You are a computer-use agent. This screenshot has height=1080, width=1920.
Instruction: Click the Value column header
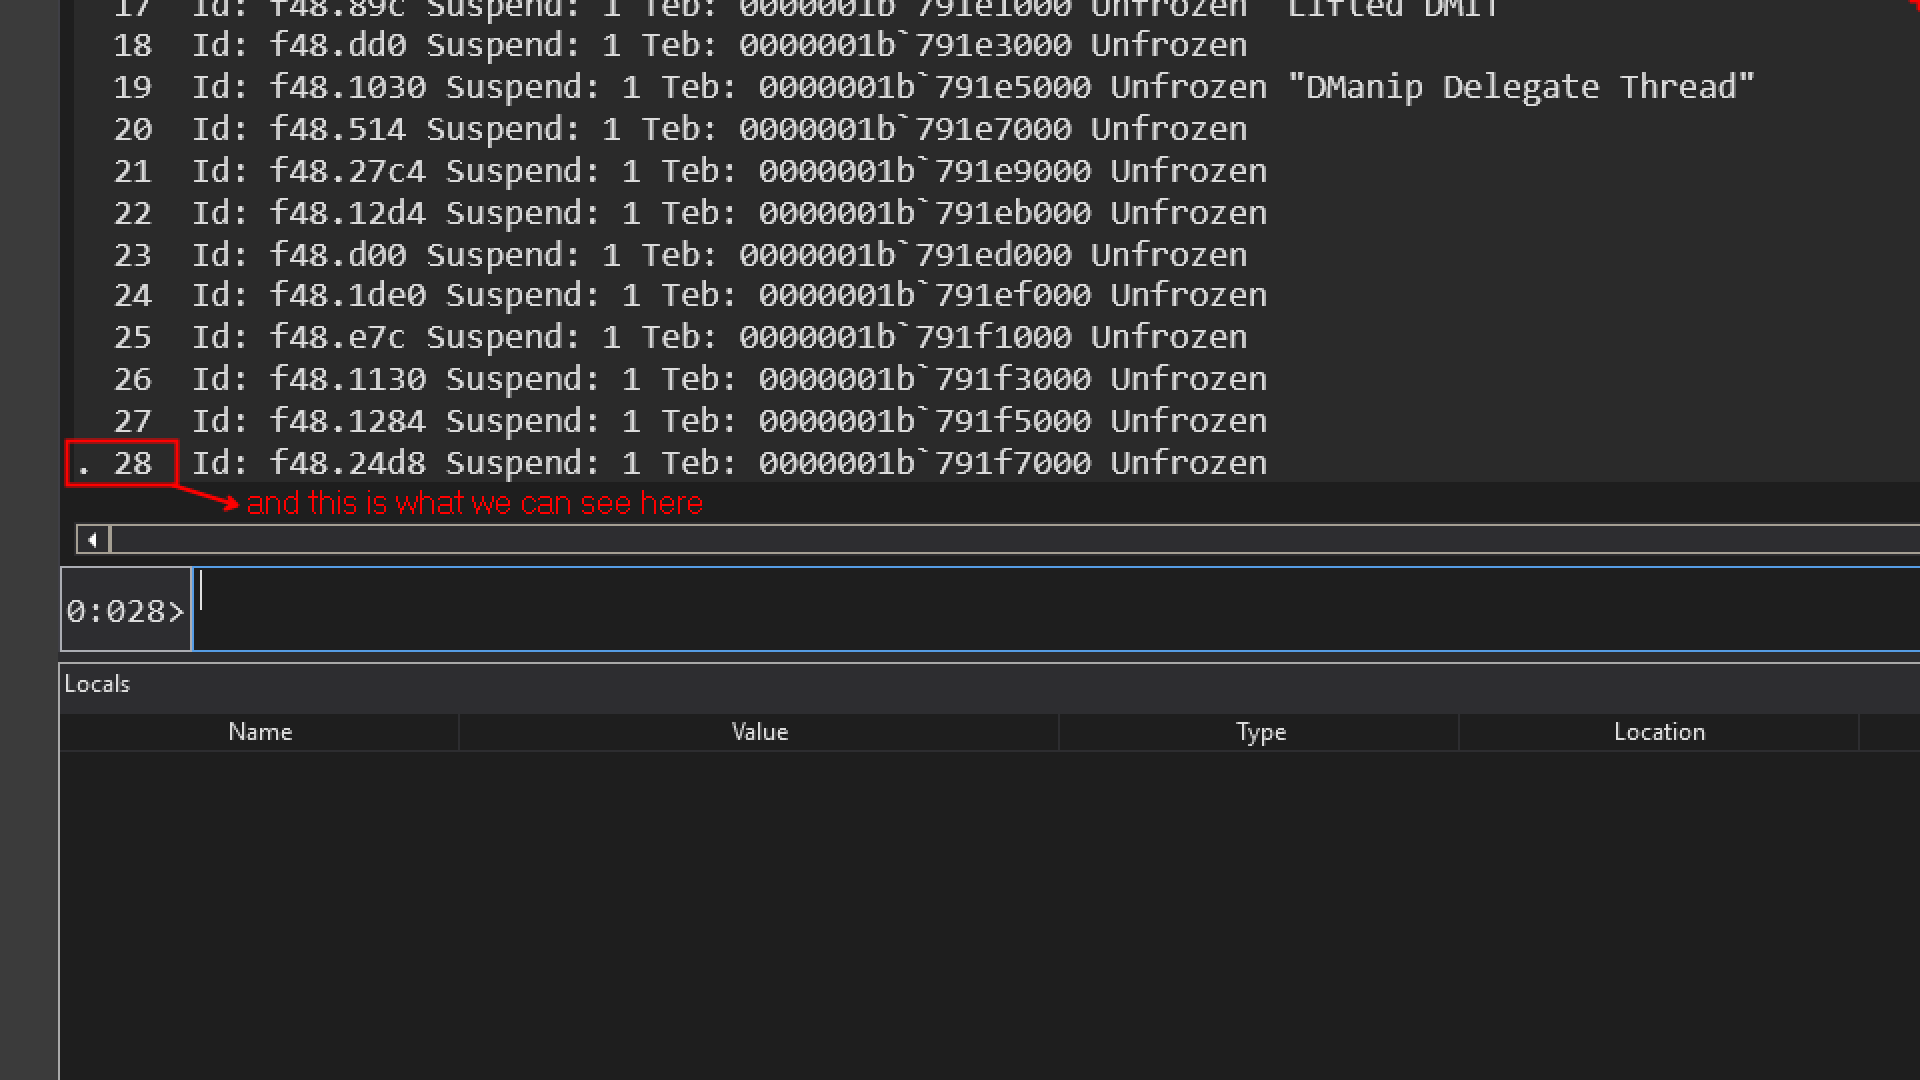(x=759, y=732)
